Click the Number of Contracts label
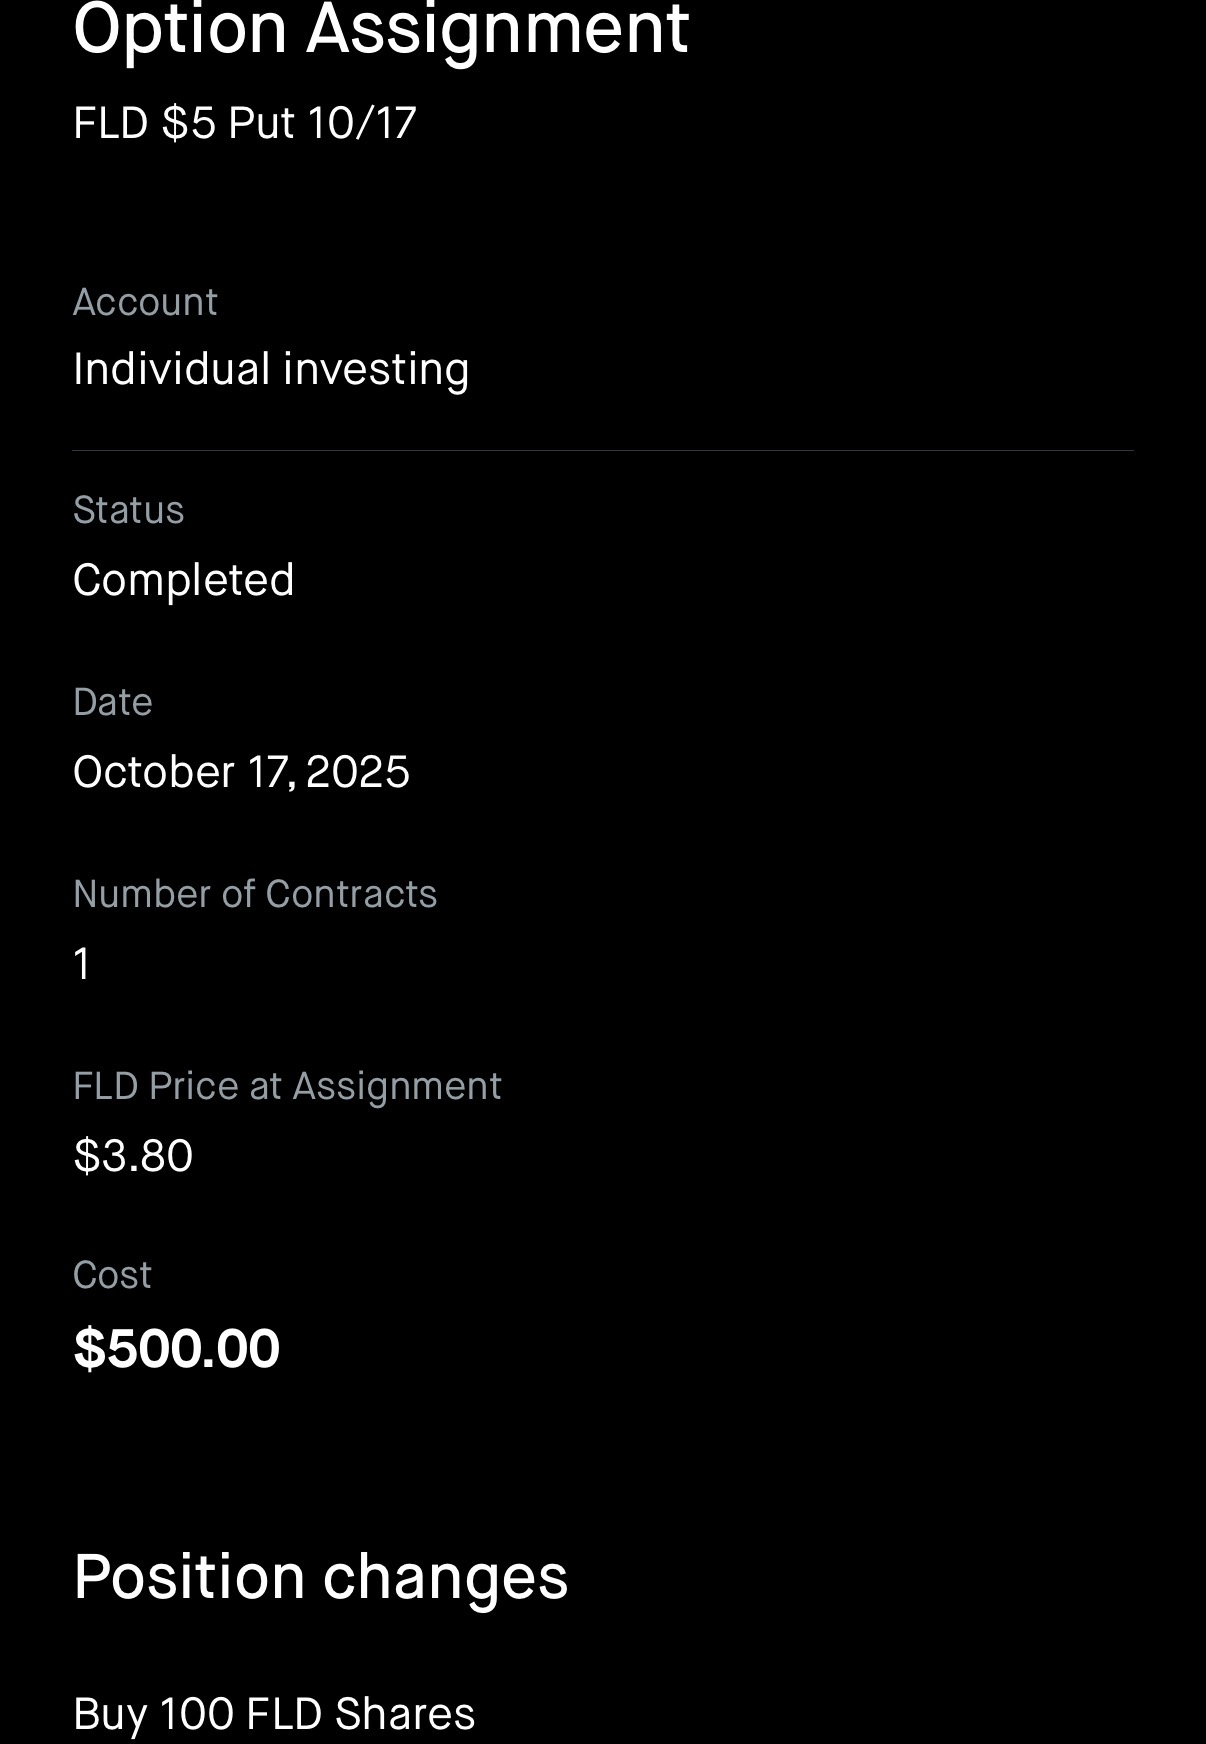Screen dimensions: 1206x1744 255,894
